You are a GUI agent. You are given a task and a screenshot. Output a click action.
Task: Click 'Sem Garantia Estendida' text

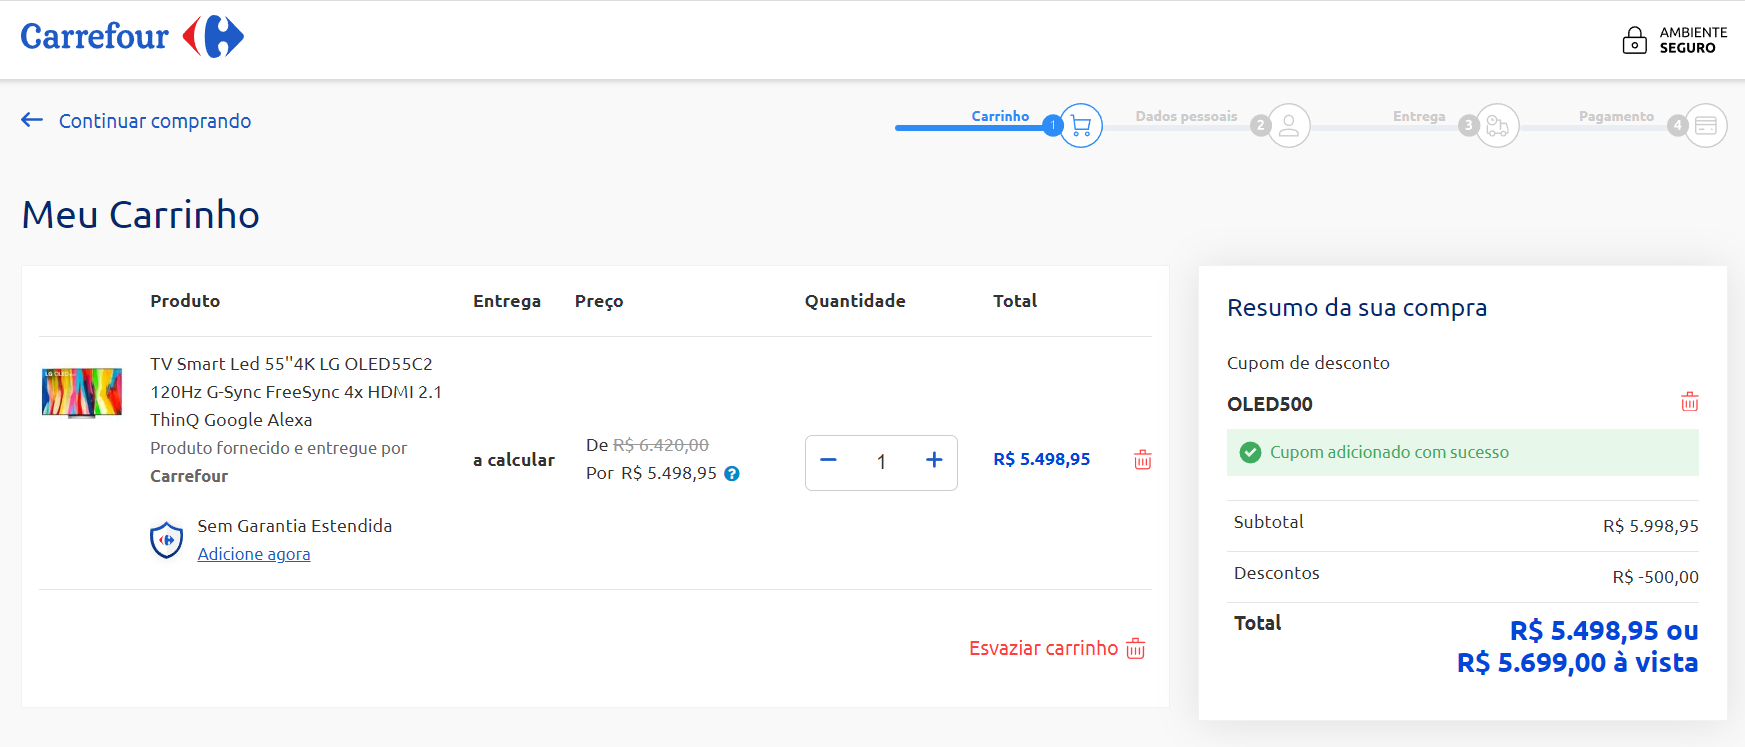coord(295,526)
